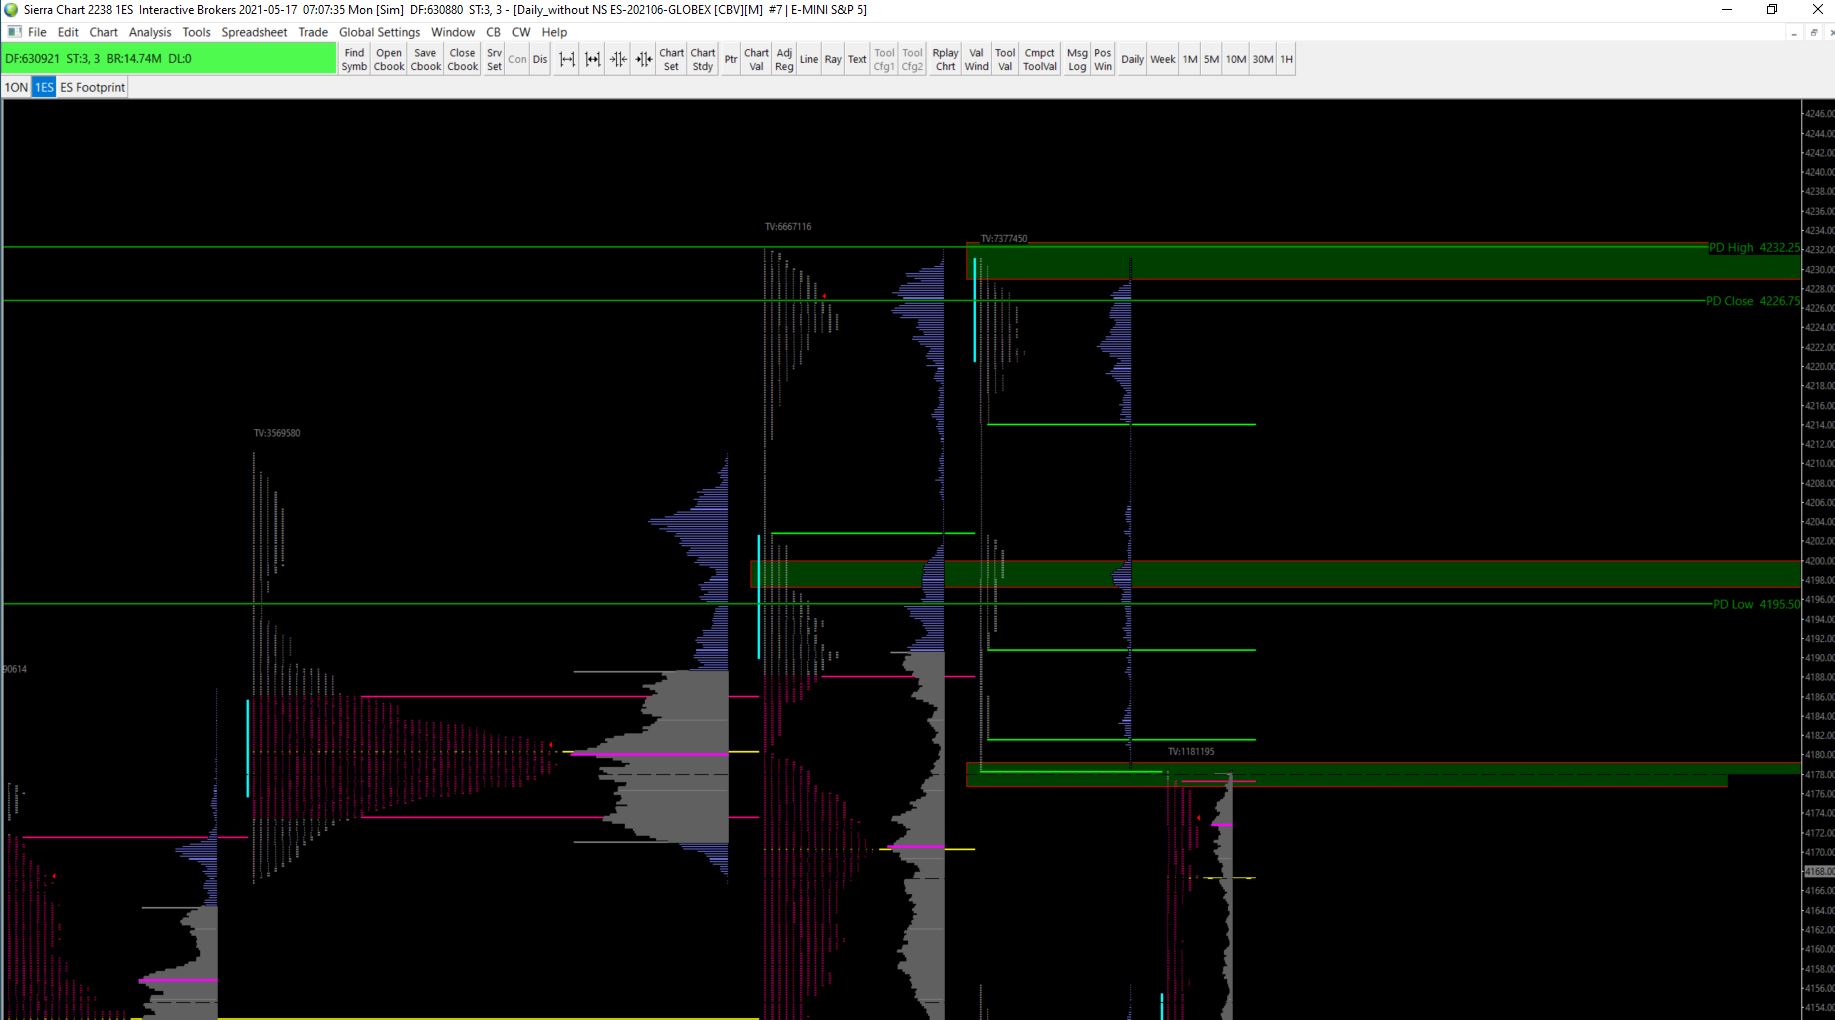1835x1020 pixels.
Task: Open the Spreadsheet menu
Action: click(x=254, y=32)
